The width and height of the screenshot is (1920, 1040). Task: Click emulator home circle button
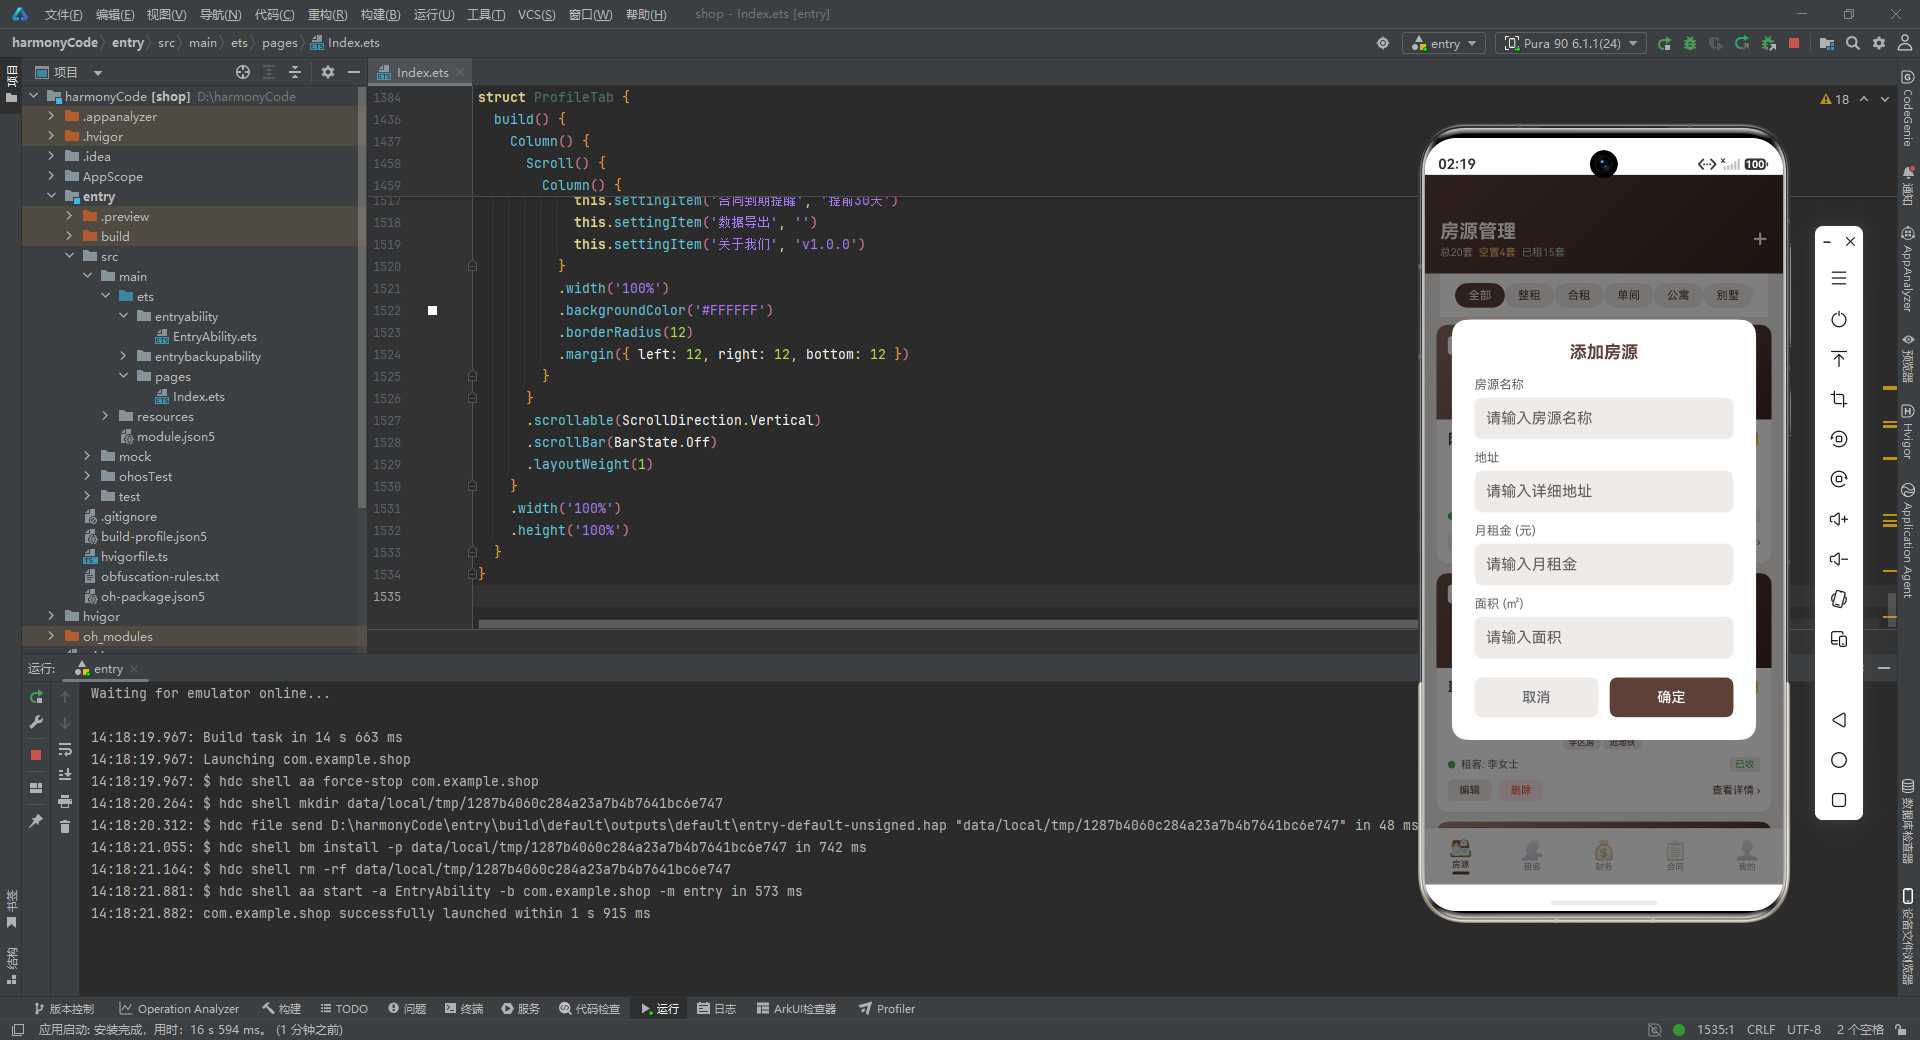[x=1839, y=760]
